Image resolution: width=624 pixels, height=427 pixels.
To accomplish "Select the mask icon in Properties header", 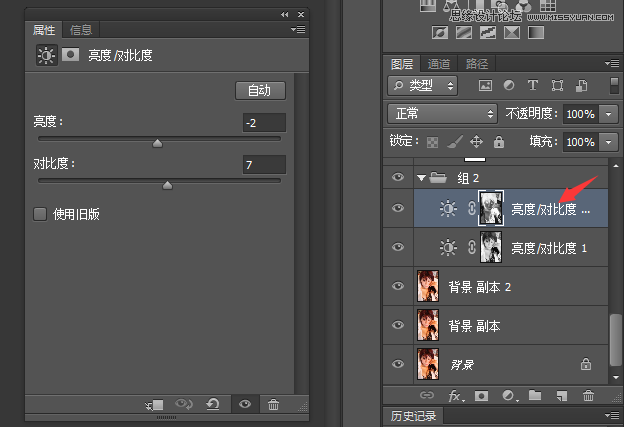I will (x=70, y=55).
